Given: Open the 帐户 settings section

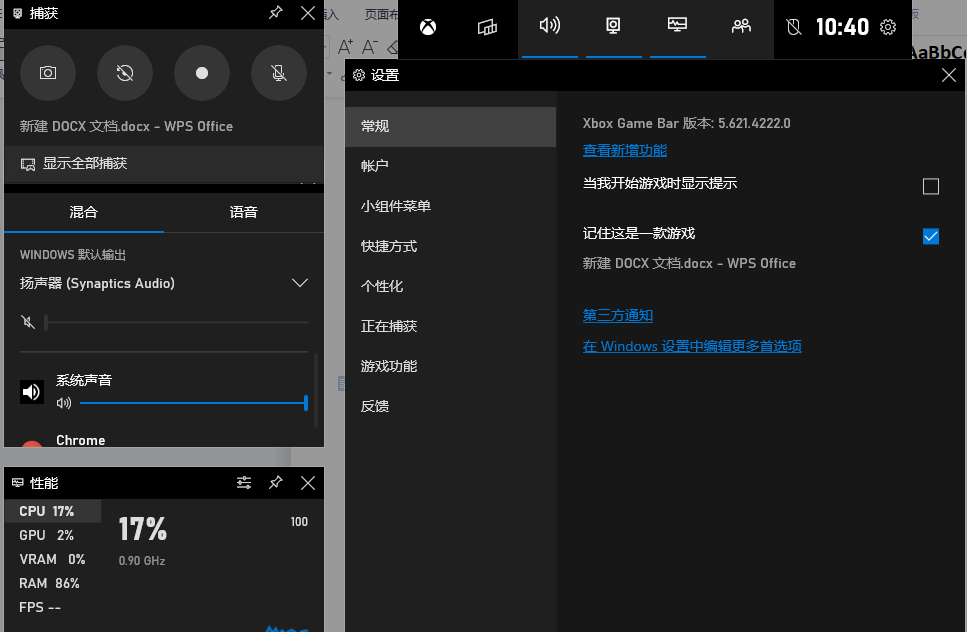Looking at the screenshot, I should [451, 166].
